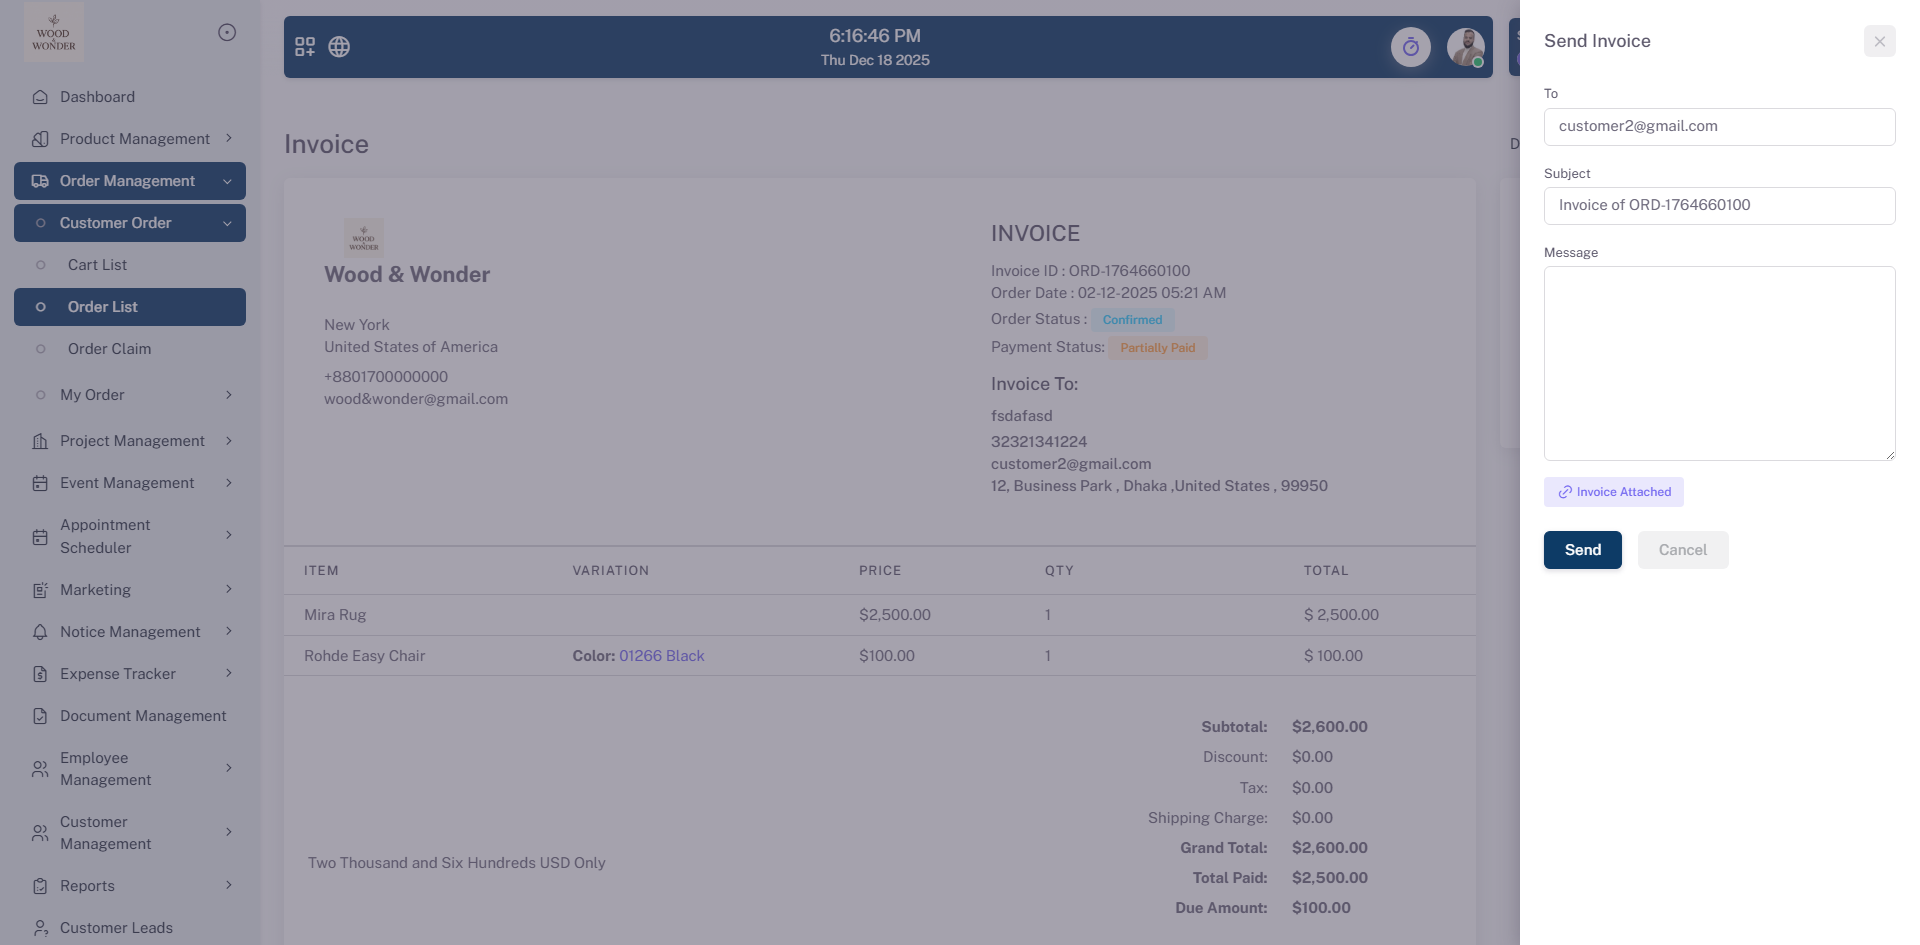Click the 01266 Black color variation link

pos(661,656)
